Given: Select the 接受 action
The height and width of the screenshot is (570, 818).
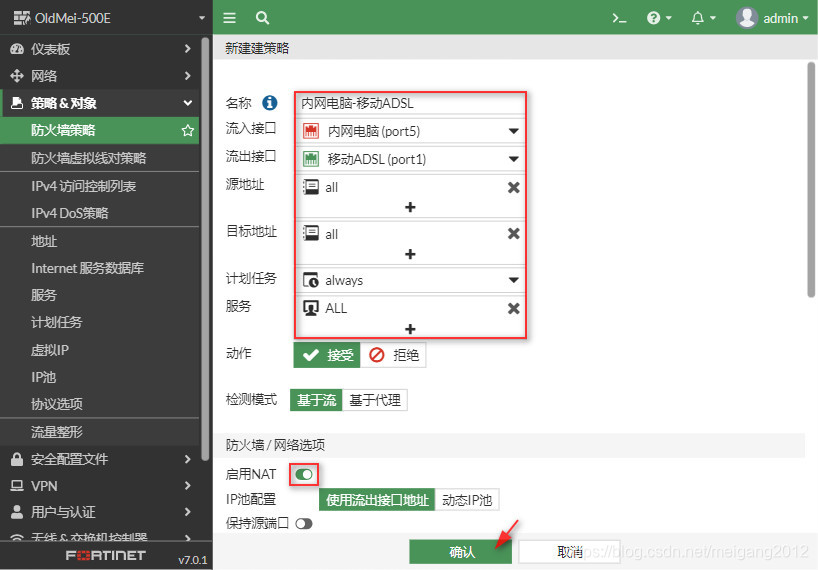Looking at the screenshot, I should pos(327,355).
